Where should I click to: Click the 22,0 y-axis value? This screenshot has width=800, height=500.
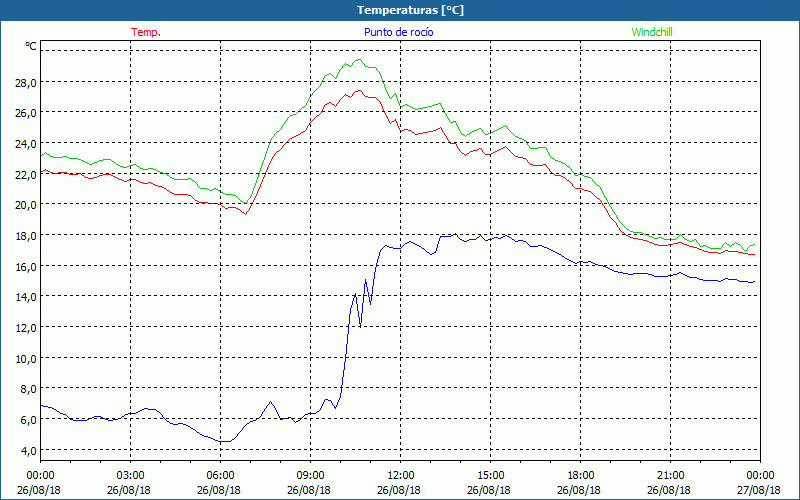pos(26,174)
